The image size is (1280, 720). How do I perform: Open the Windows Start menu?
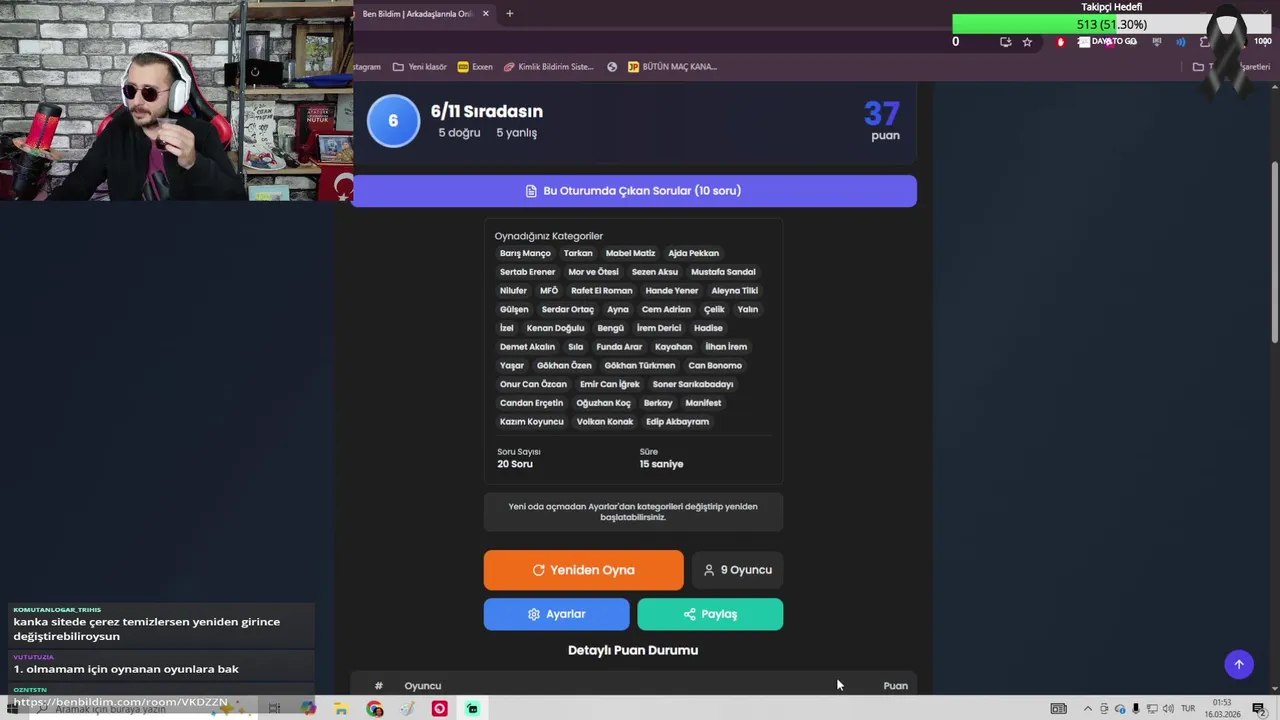tap(13, 709)
